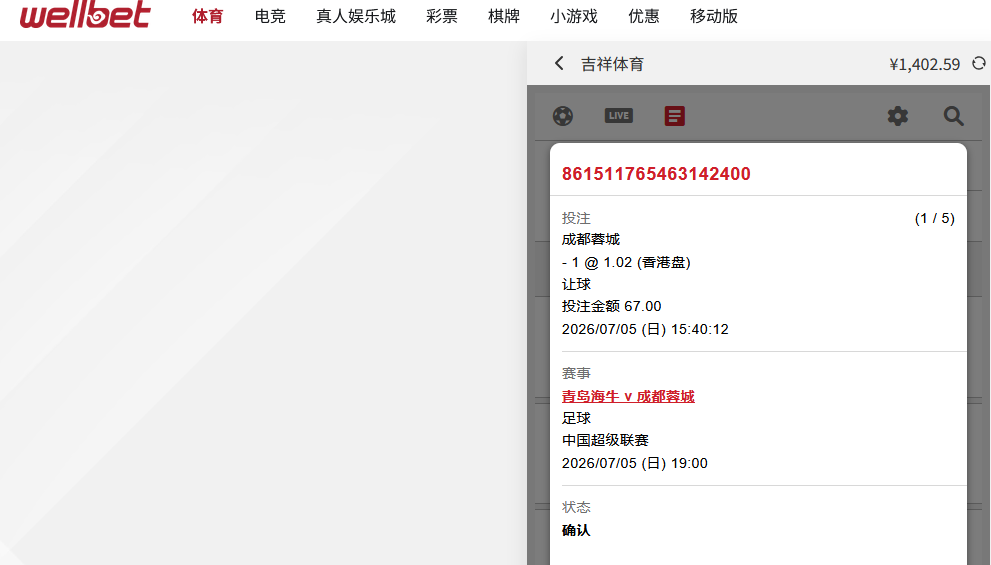Click the (1 / 5) bet counter
Viewport: 991px width, 565px height.
click(935, 219)
